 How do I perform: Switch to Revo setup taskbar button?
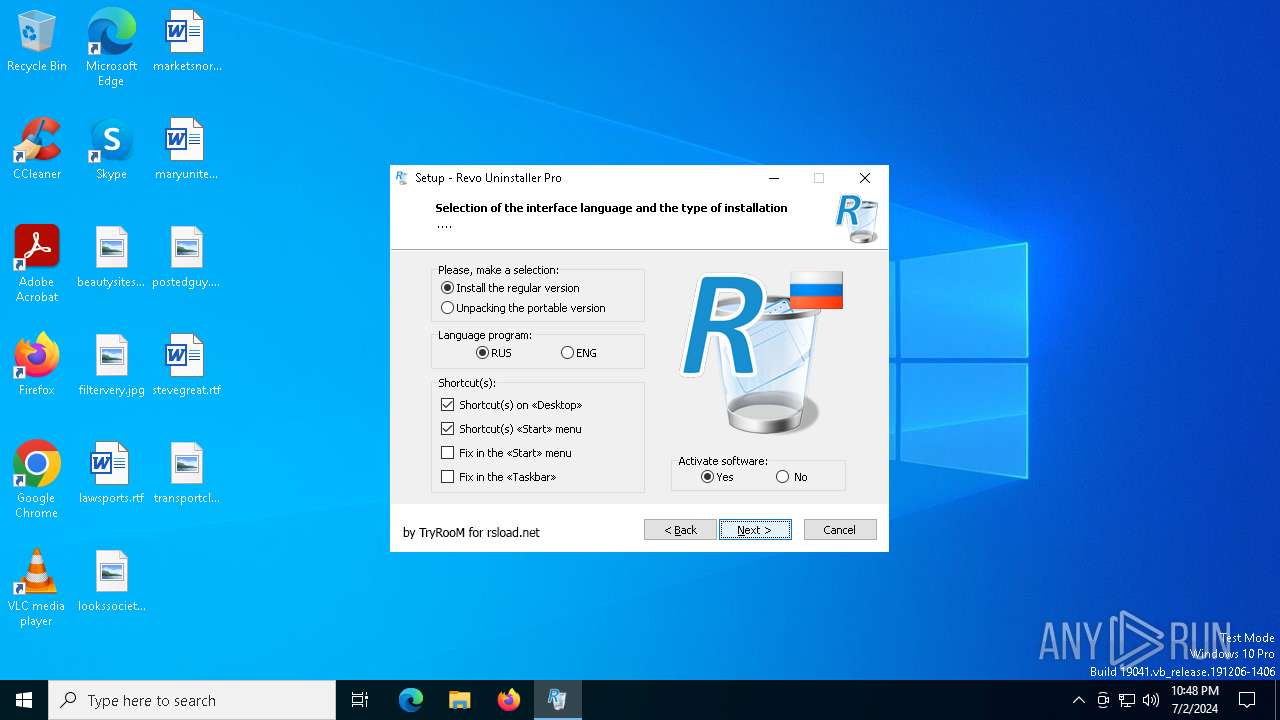pos(557,700)
